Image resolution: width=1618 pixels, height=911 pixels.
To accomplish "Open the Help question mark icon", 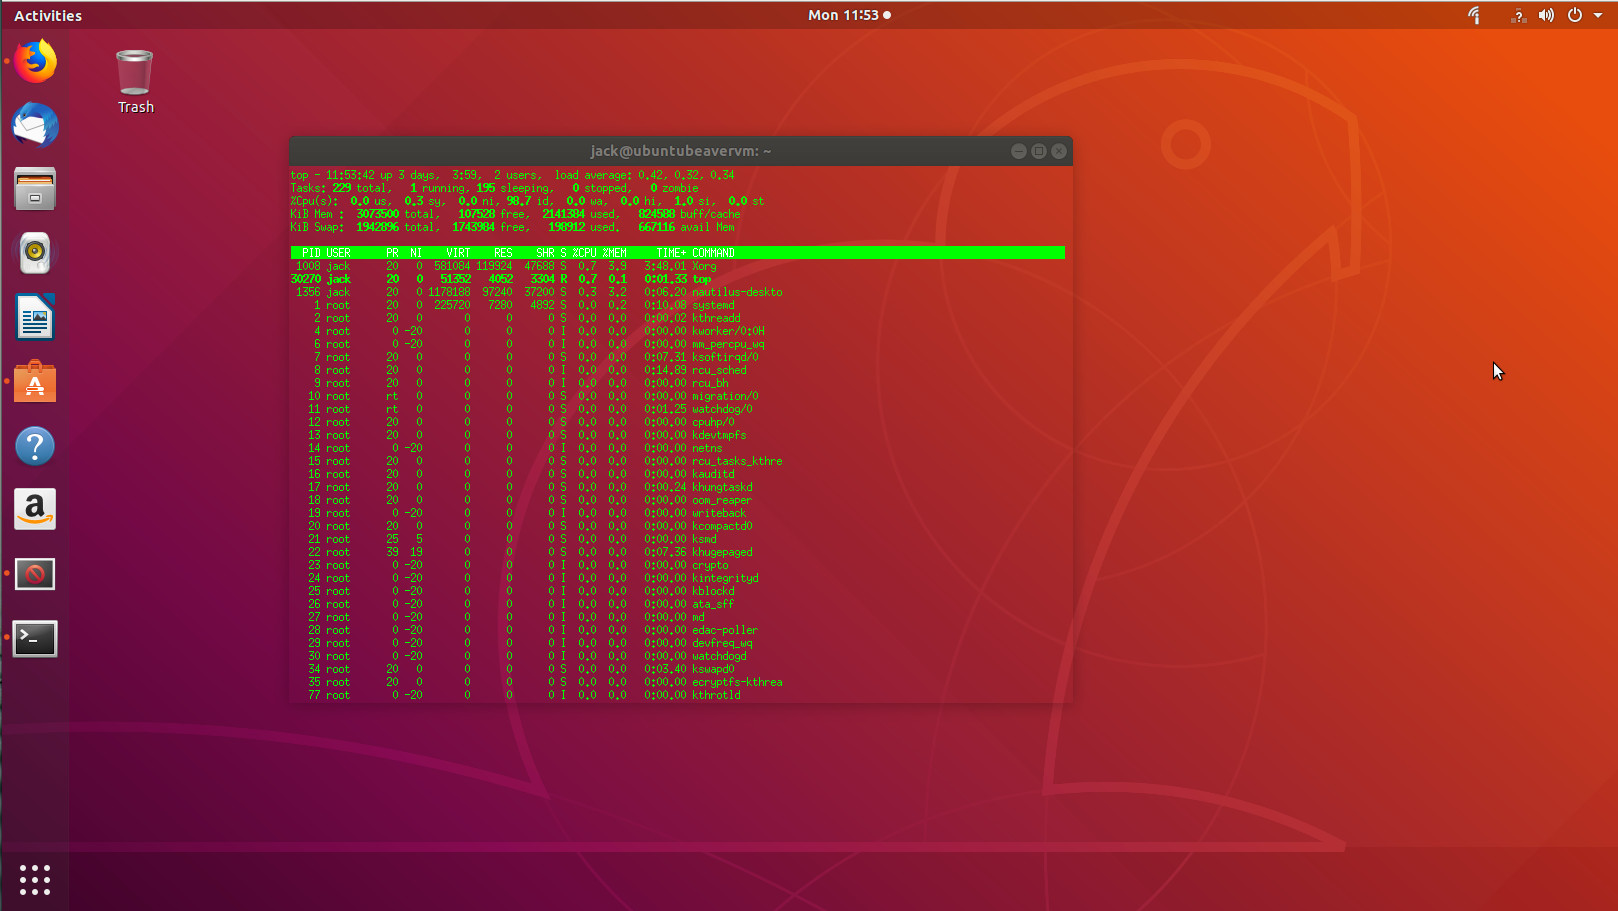I will coord(35,446).
